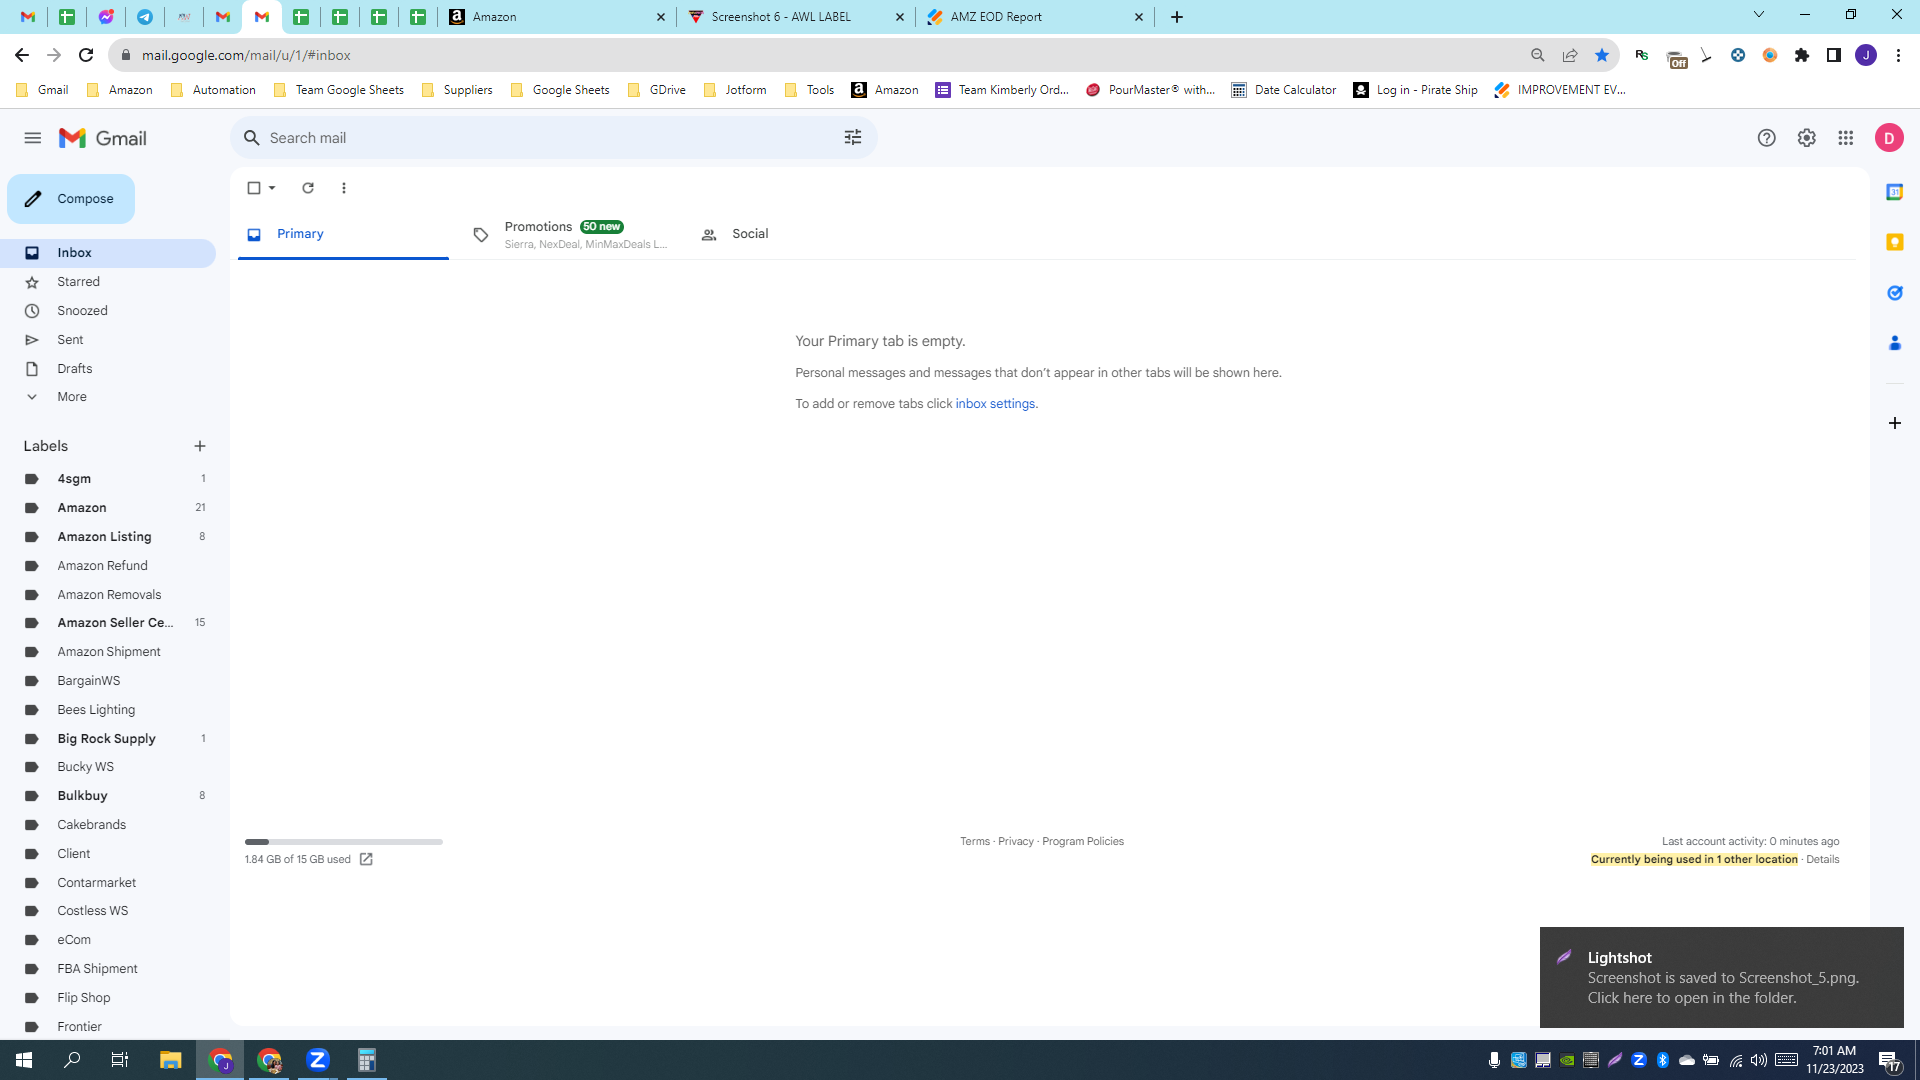Open Gmail Support help icon
1920x1080 pixels.
pyautogui.click(x=1767, y=138)
